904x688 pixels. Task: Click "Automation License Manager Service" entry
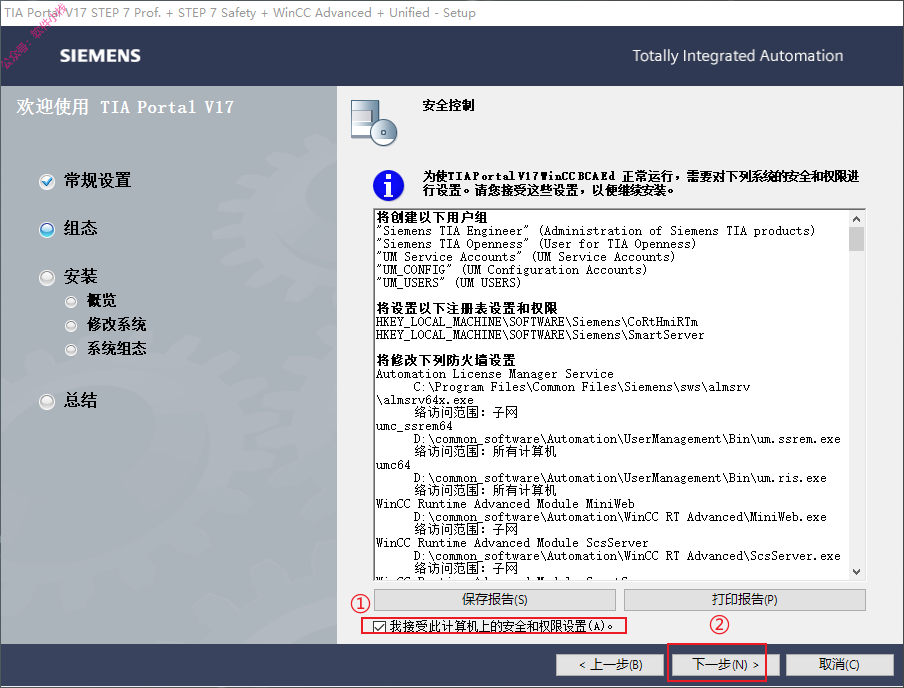pyautogui.click(x=495, y=374)
